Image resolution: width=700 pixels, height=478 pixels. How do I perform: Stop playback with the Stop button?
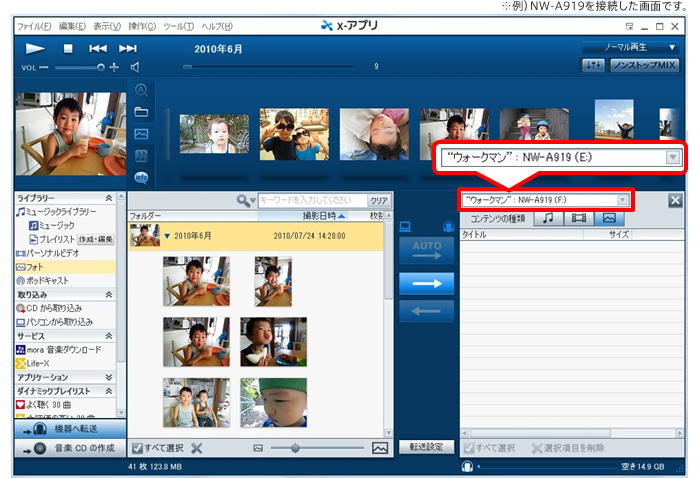pyautogui.click(x=68, y=47)
